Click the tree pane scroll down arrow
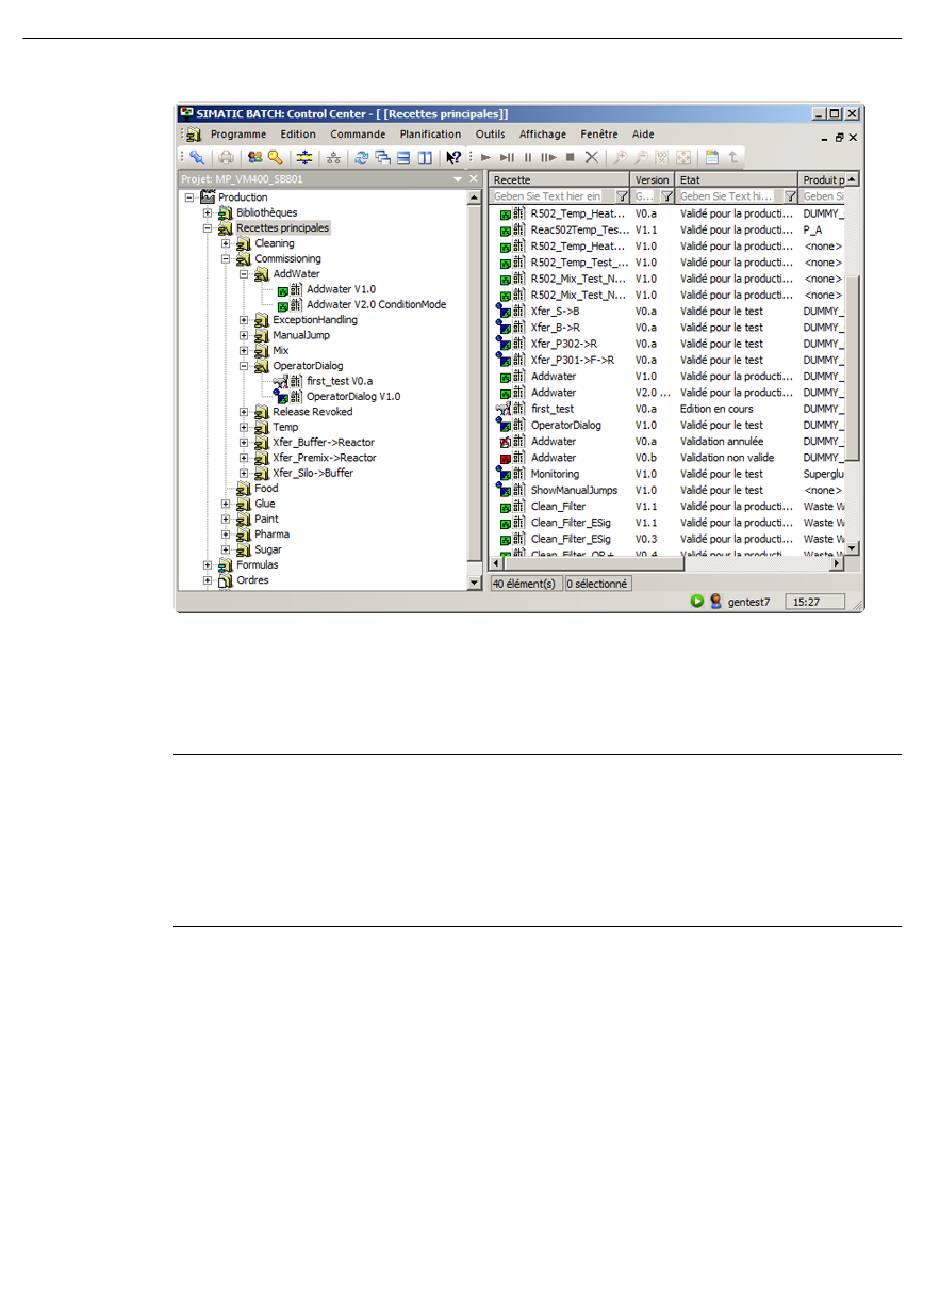 [x=475, y=582]
